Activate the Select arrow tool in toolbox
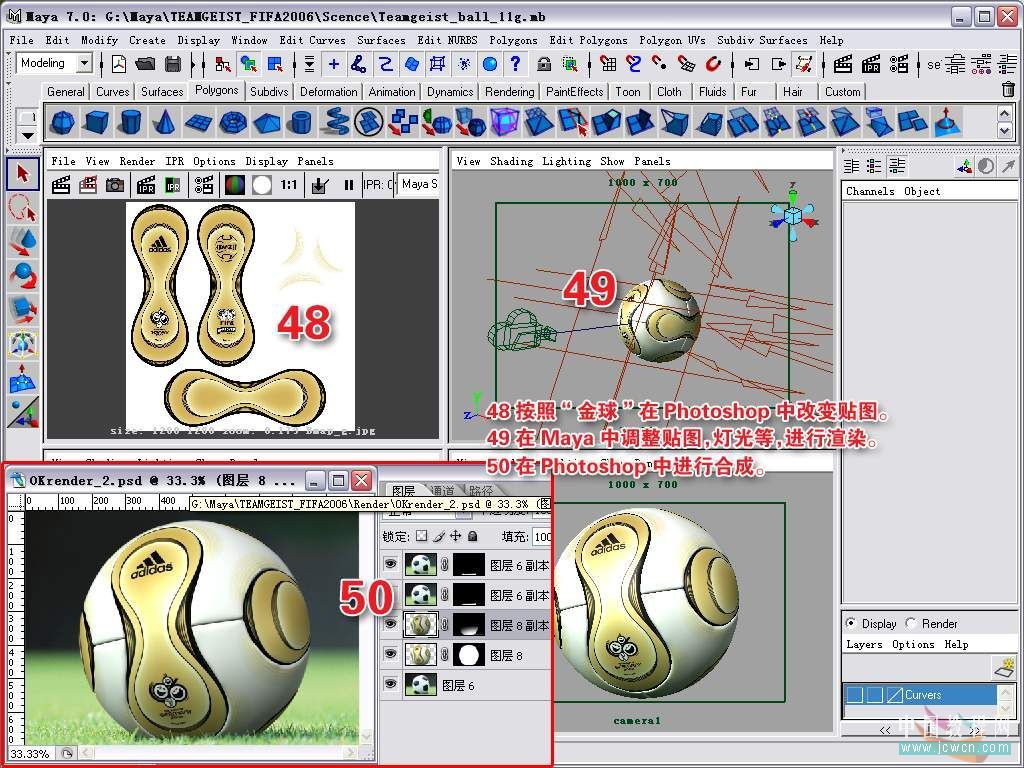This screenshot has width=1024, height=768. click(x=23, y=174)
